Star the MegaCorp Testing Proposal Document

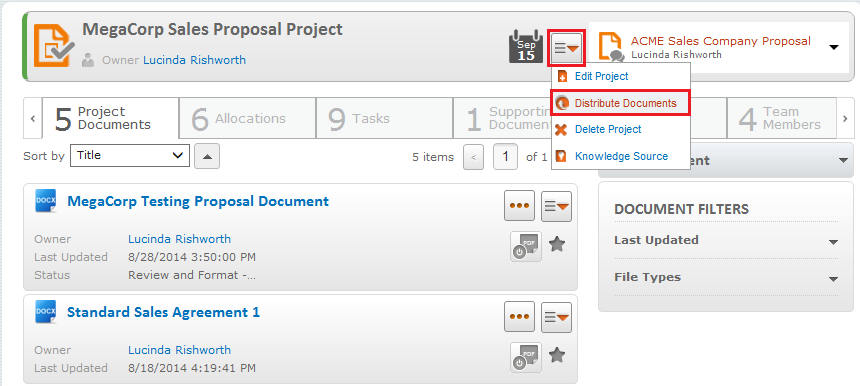557,244
